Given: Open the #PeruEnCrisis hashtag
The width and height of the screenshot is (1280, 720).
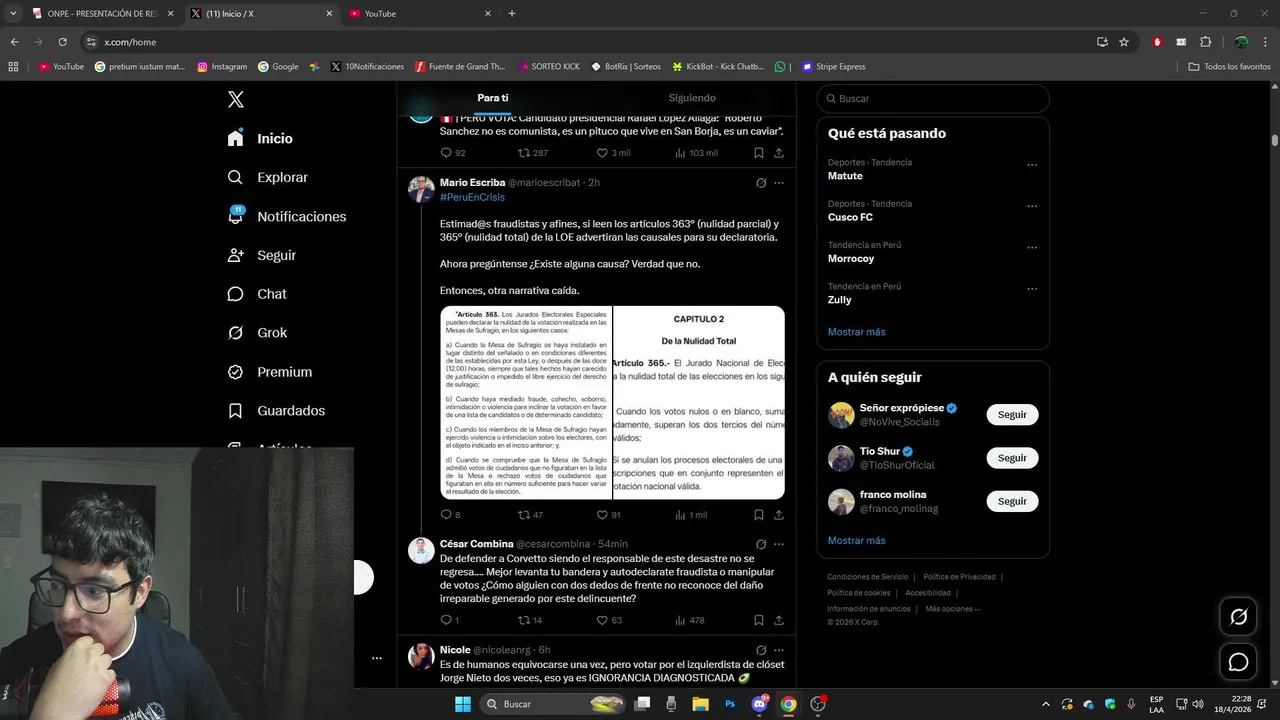Looking at the screenshot, I should point(472,197).
